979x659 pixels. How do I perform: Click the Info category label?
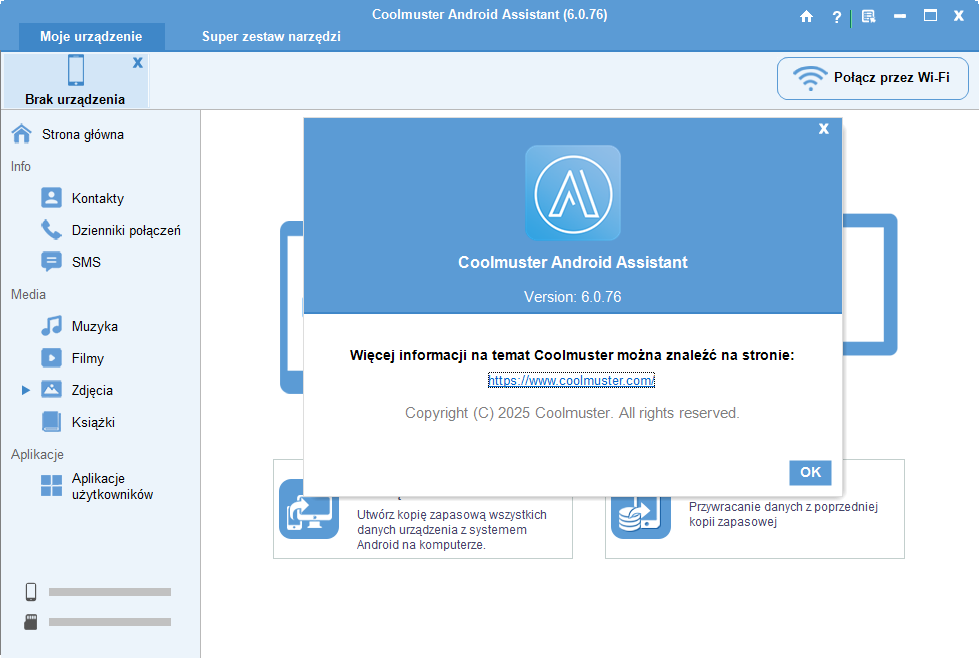(x=21, y=166)
